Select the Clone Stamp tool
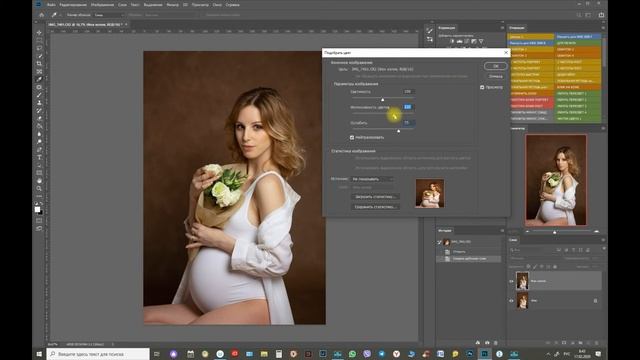 pyautogui.click(x=39, y=103)
